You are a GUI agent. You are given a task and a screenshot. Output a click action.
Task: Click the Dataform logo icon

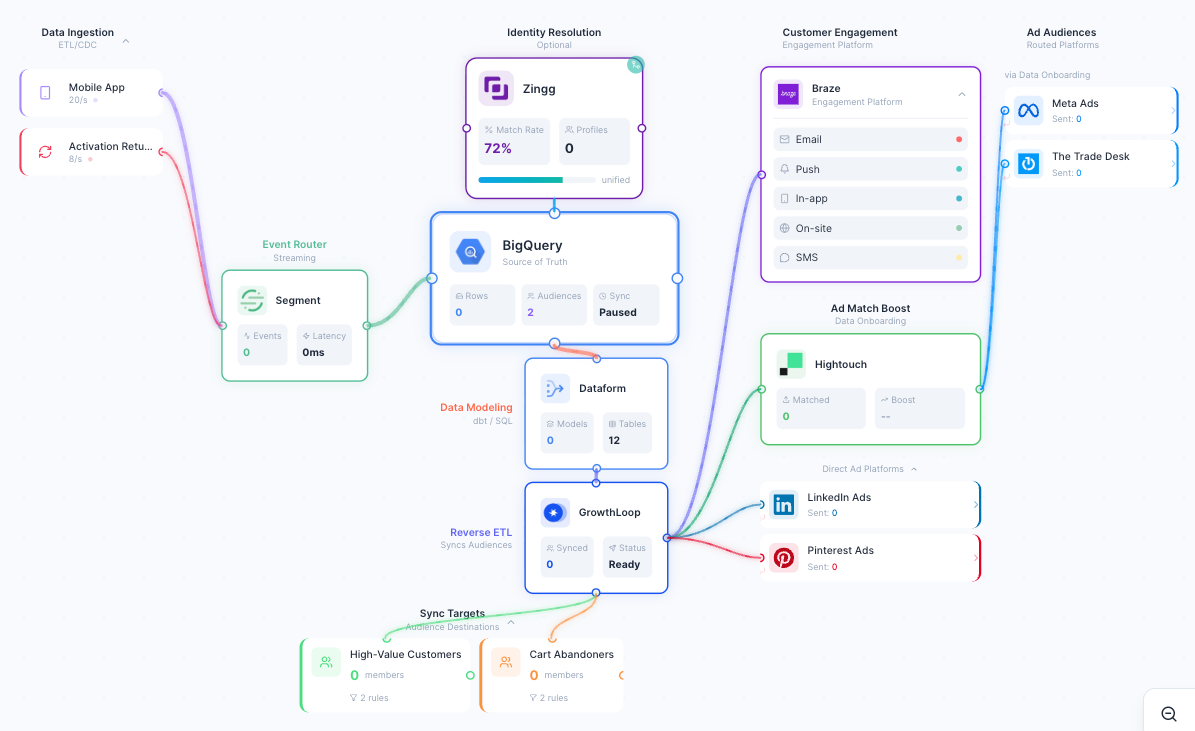pyautogui.click(x=555, y=388)
